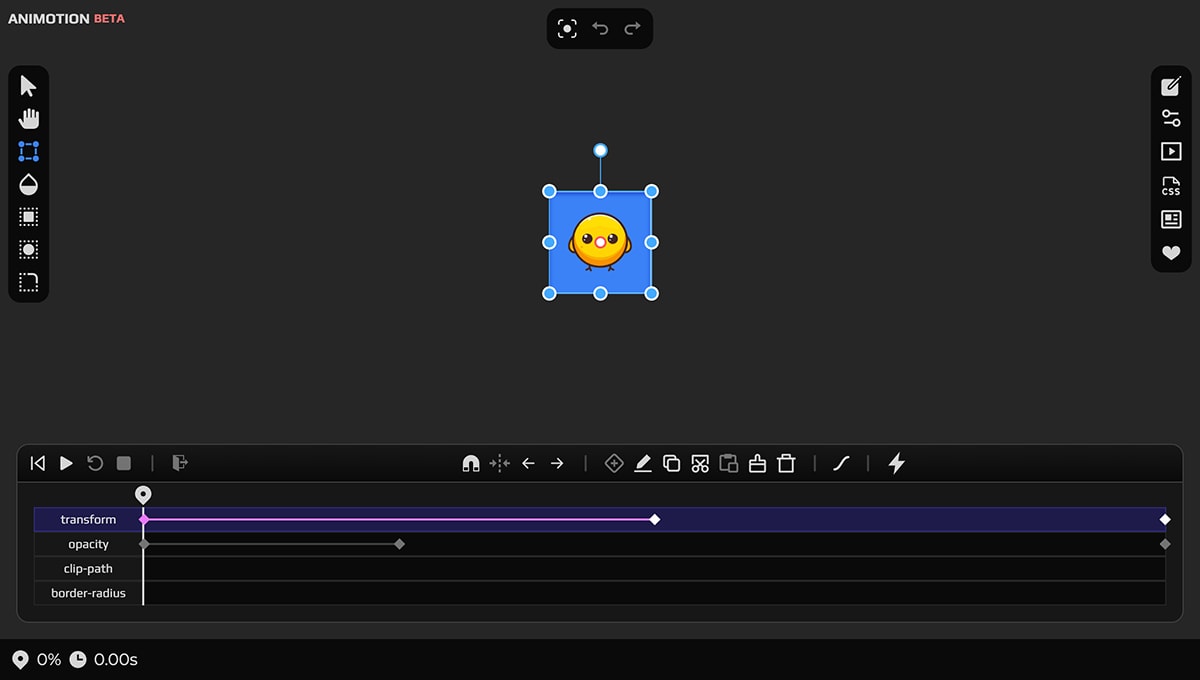Open the easing curve editor

[x=842, y=463]
